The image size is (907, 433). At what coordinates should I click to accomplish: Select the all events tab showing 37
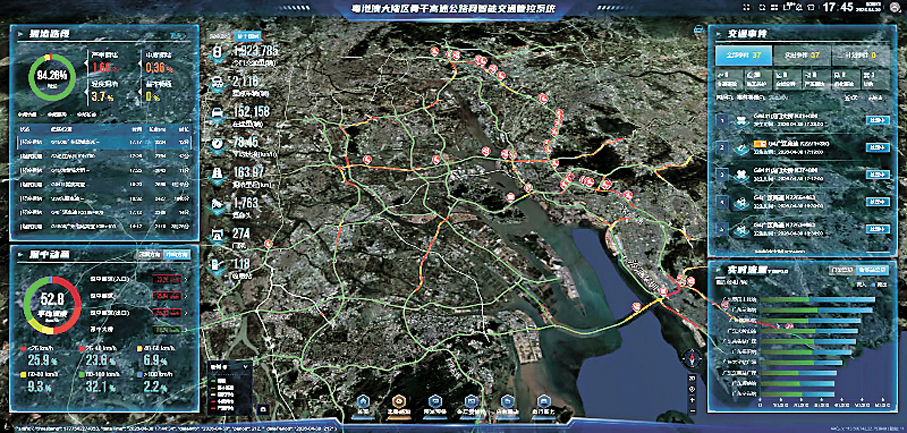pos(743,55)
